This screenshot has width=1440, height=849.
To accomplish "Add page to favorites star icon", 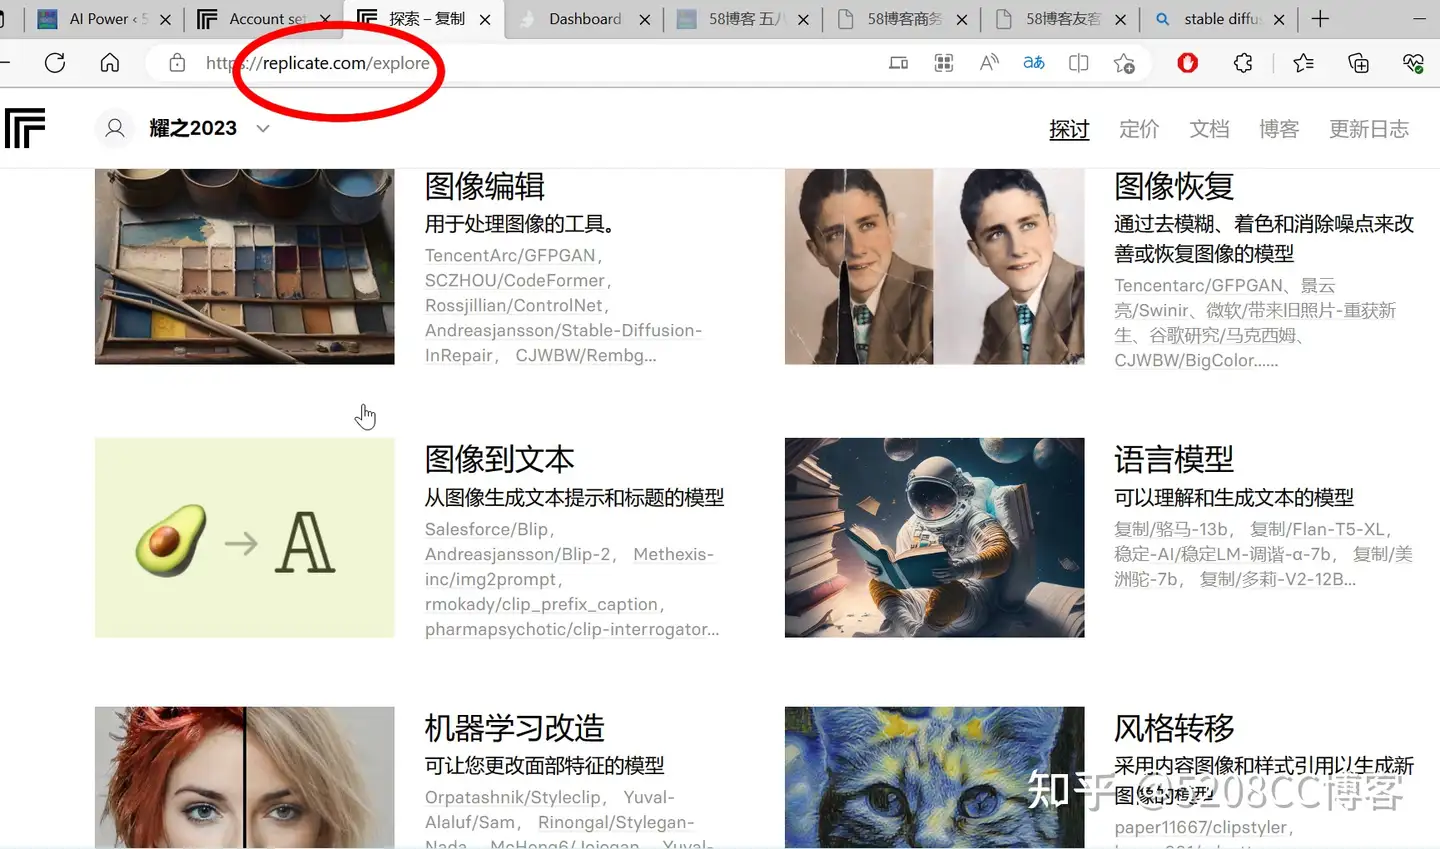I will point(1124,63).
